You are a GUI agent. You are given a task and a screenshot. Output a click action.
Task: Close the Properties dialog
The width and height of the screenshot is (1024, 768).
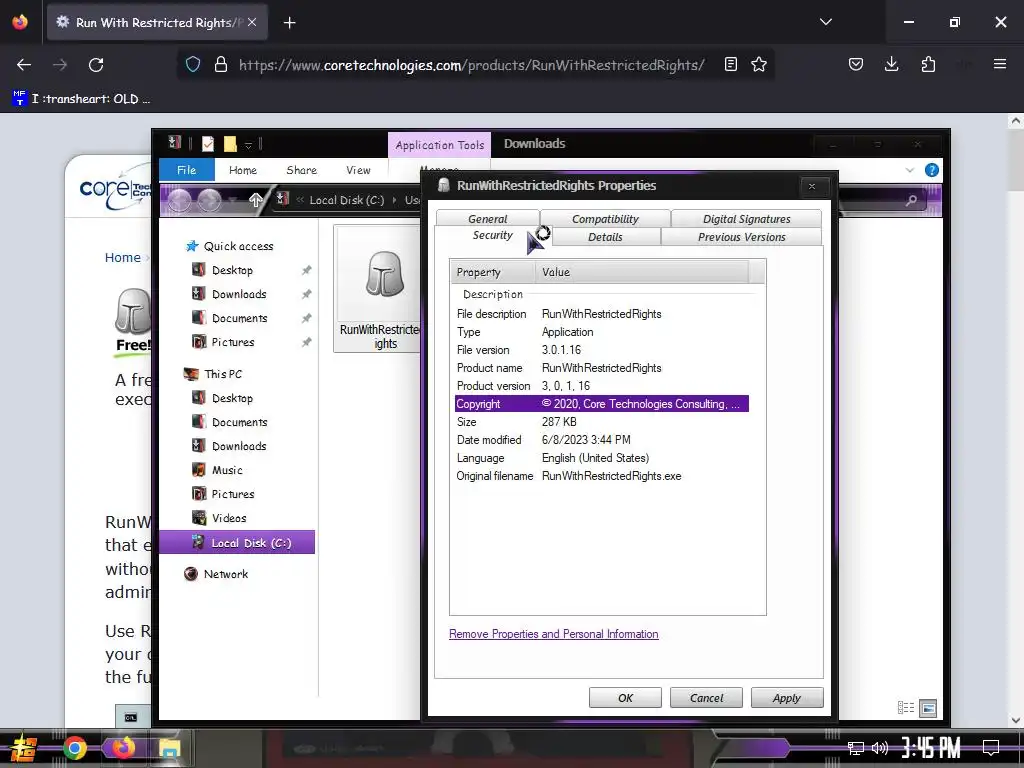812,187
